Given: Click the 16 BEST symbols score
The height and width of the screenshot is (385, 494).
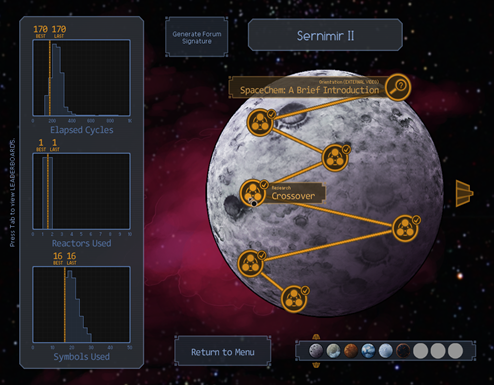Looking at the screenshot, I should (x=58, y=258).
